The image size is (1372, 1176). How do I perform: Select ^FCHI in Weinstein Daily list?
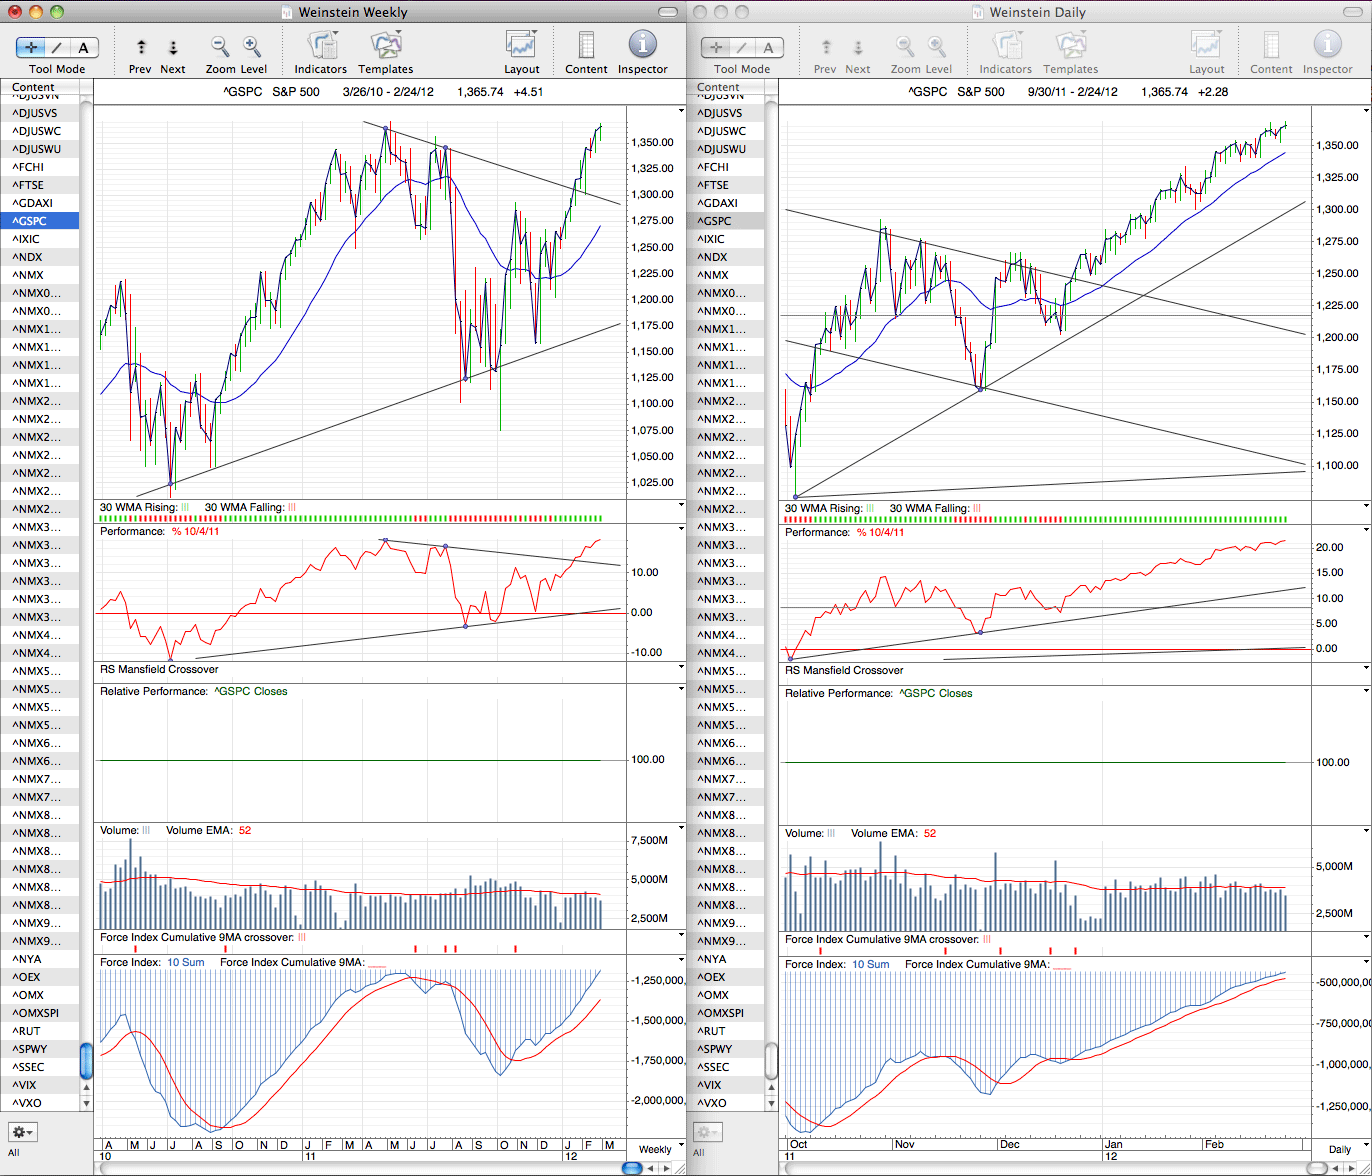coord(725,167)
